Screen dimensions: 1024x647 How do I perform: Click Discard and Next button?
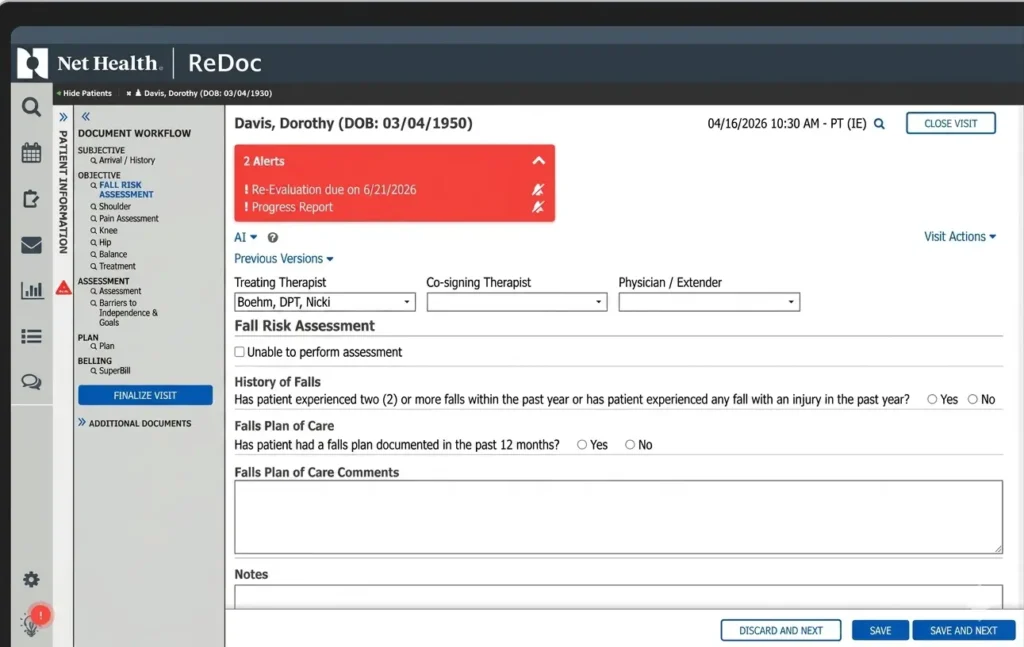tap(780, 630)
